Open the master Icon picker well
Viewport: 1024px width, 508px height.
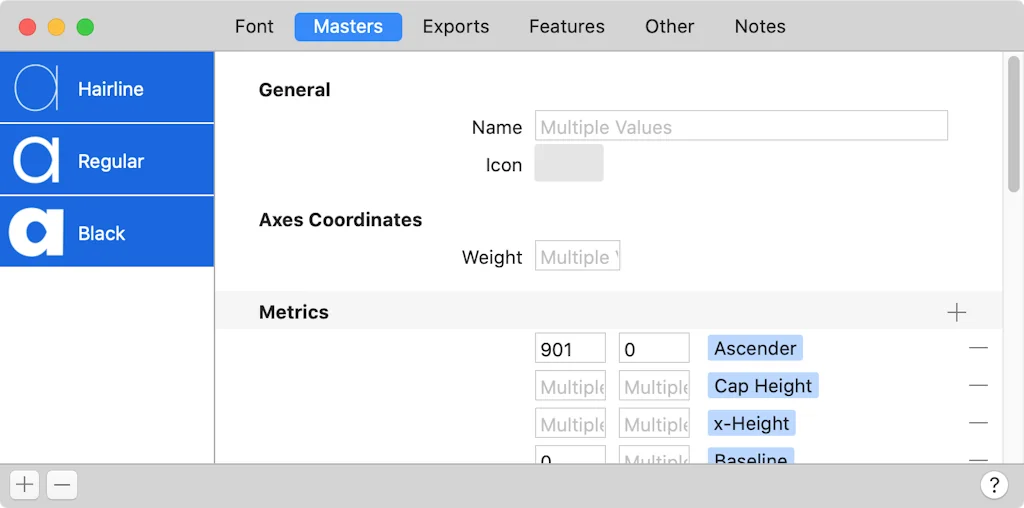(569, 164)
